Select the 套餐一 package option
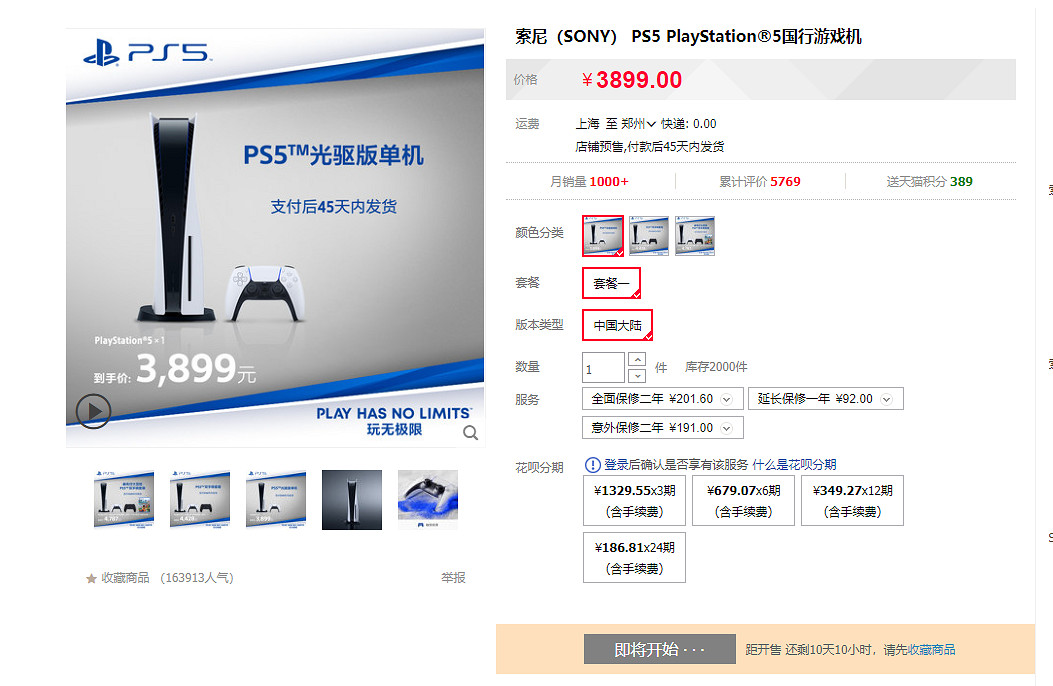Image resolution: width=1053 pixels, height=686 pixels. [x=611, y=283]
